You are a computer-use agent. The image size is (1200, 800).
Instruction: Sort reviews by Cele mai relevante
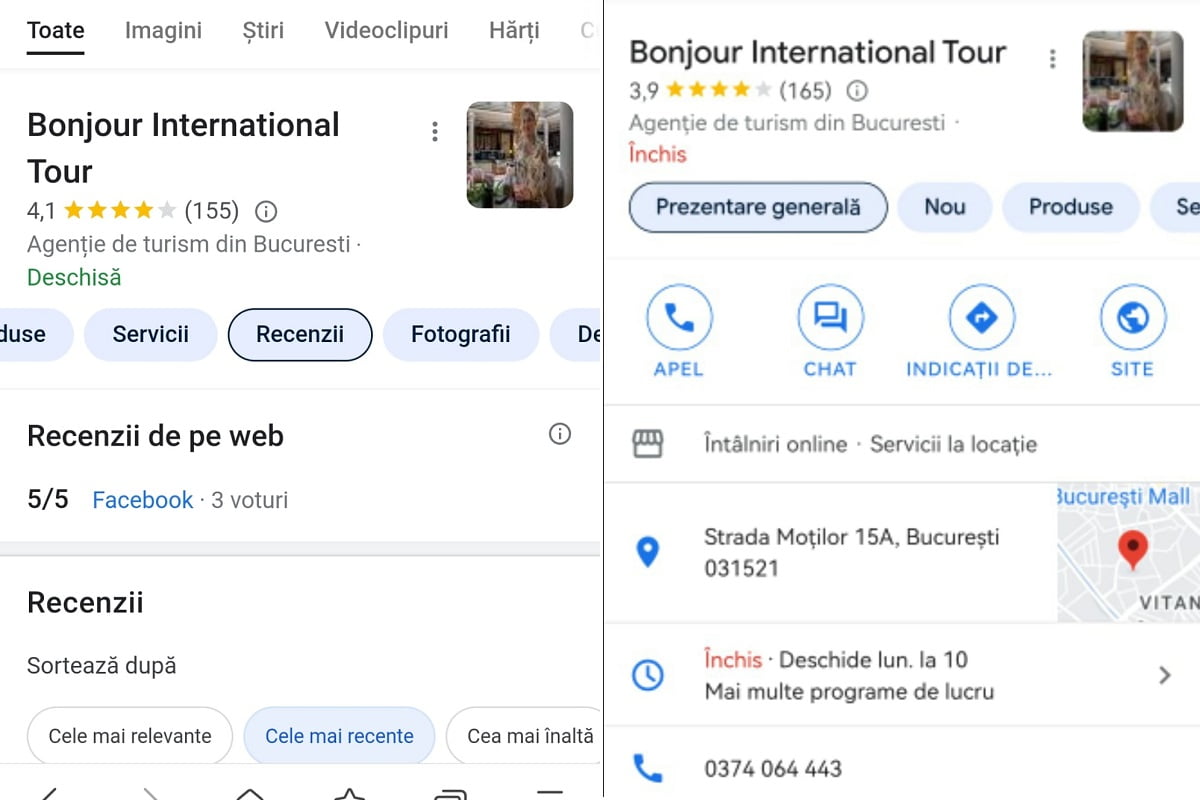(130, 736)
